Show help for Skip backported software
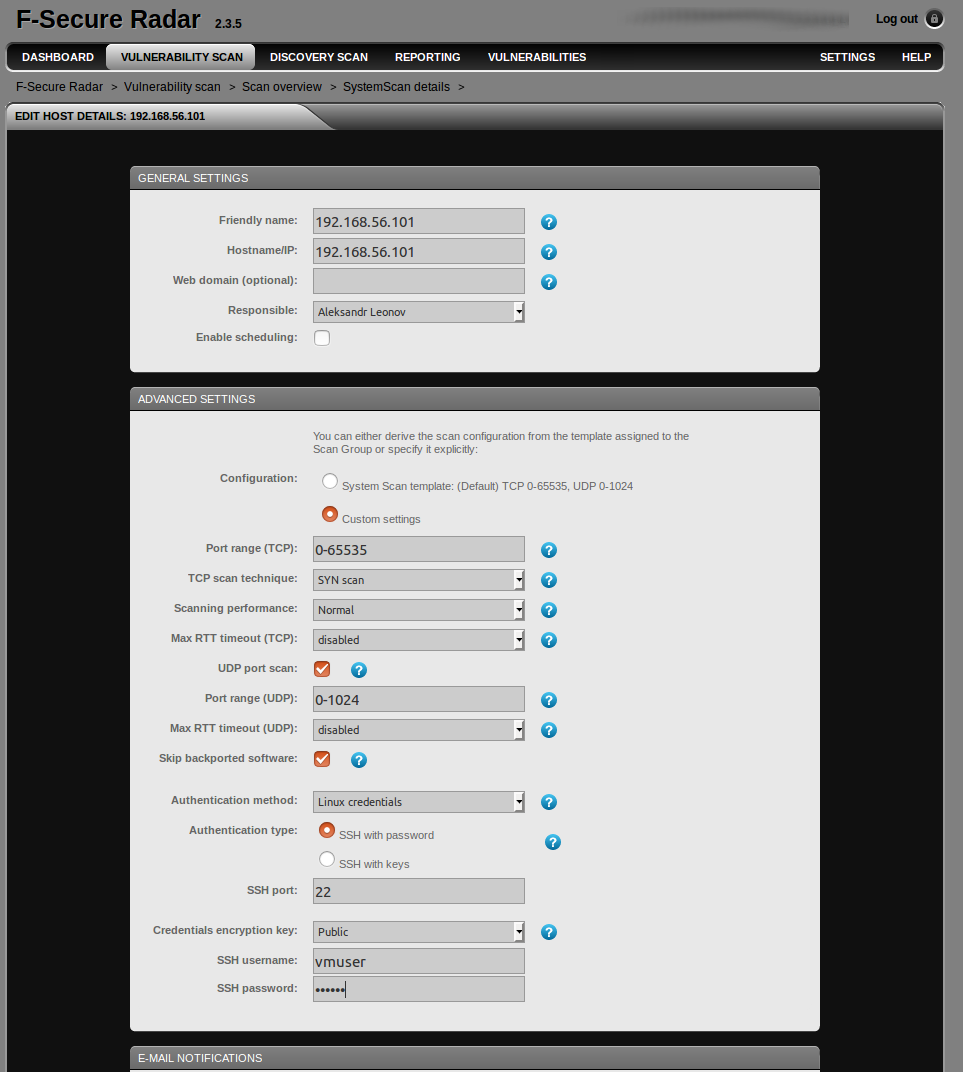This screenshot has width=963, height=1072. (359, 761)
